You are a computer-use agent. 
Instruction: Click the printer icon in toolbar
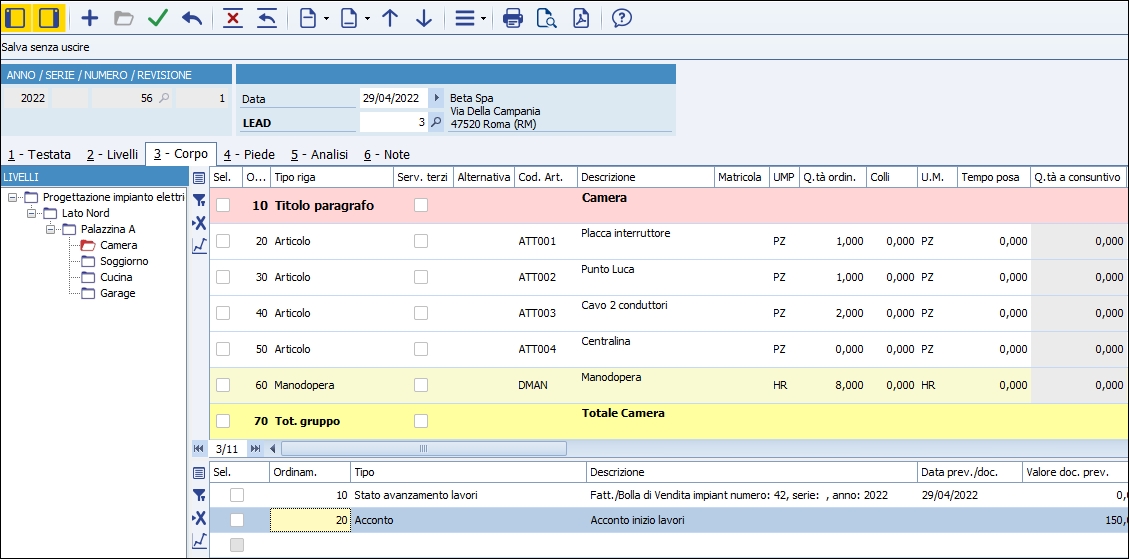coord(512,18)
